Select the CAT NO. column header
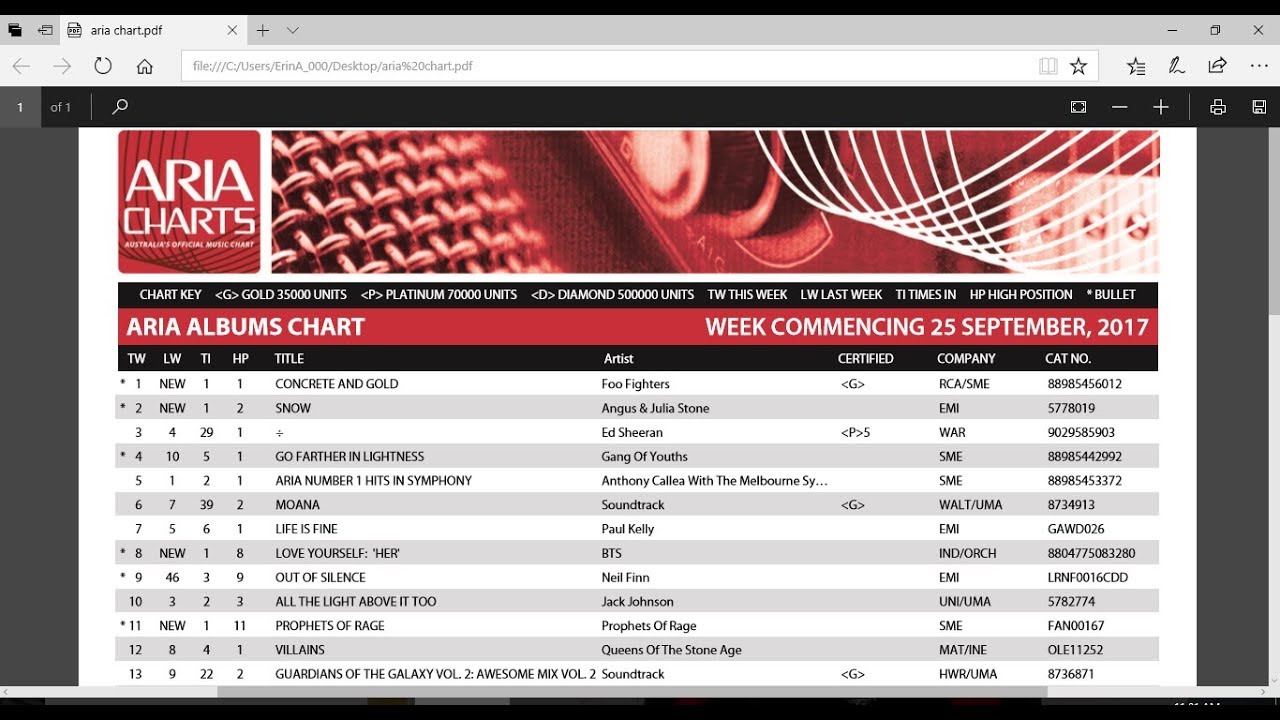This screenshot has height=720, width=1280. [x=1069, y=358]
